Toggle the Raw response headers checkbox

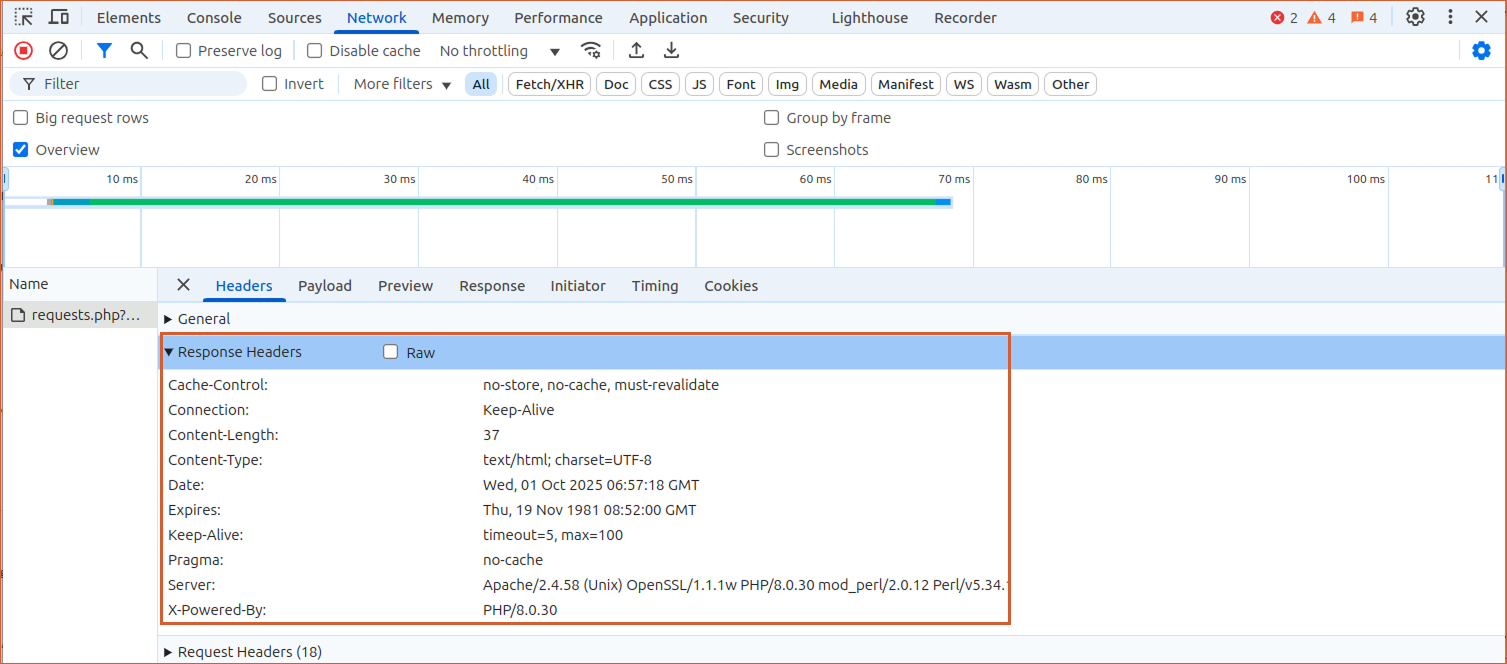[391, 352]
